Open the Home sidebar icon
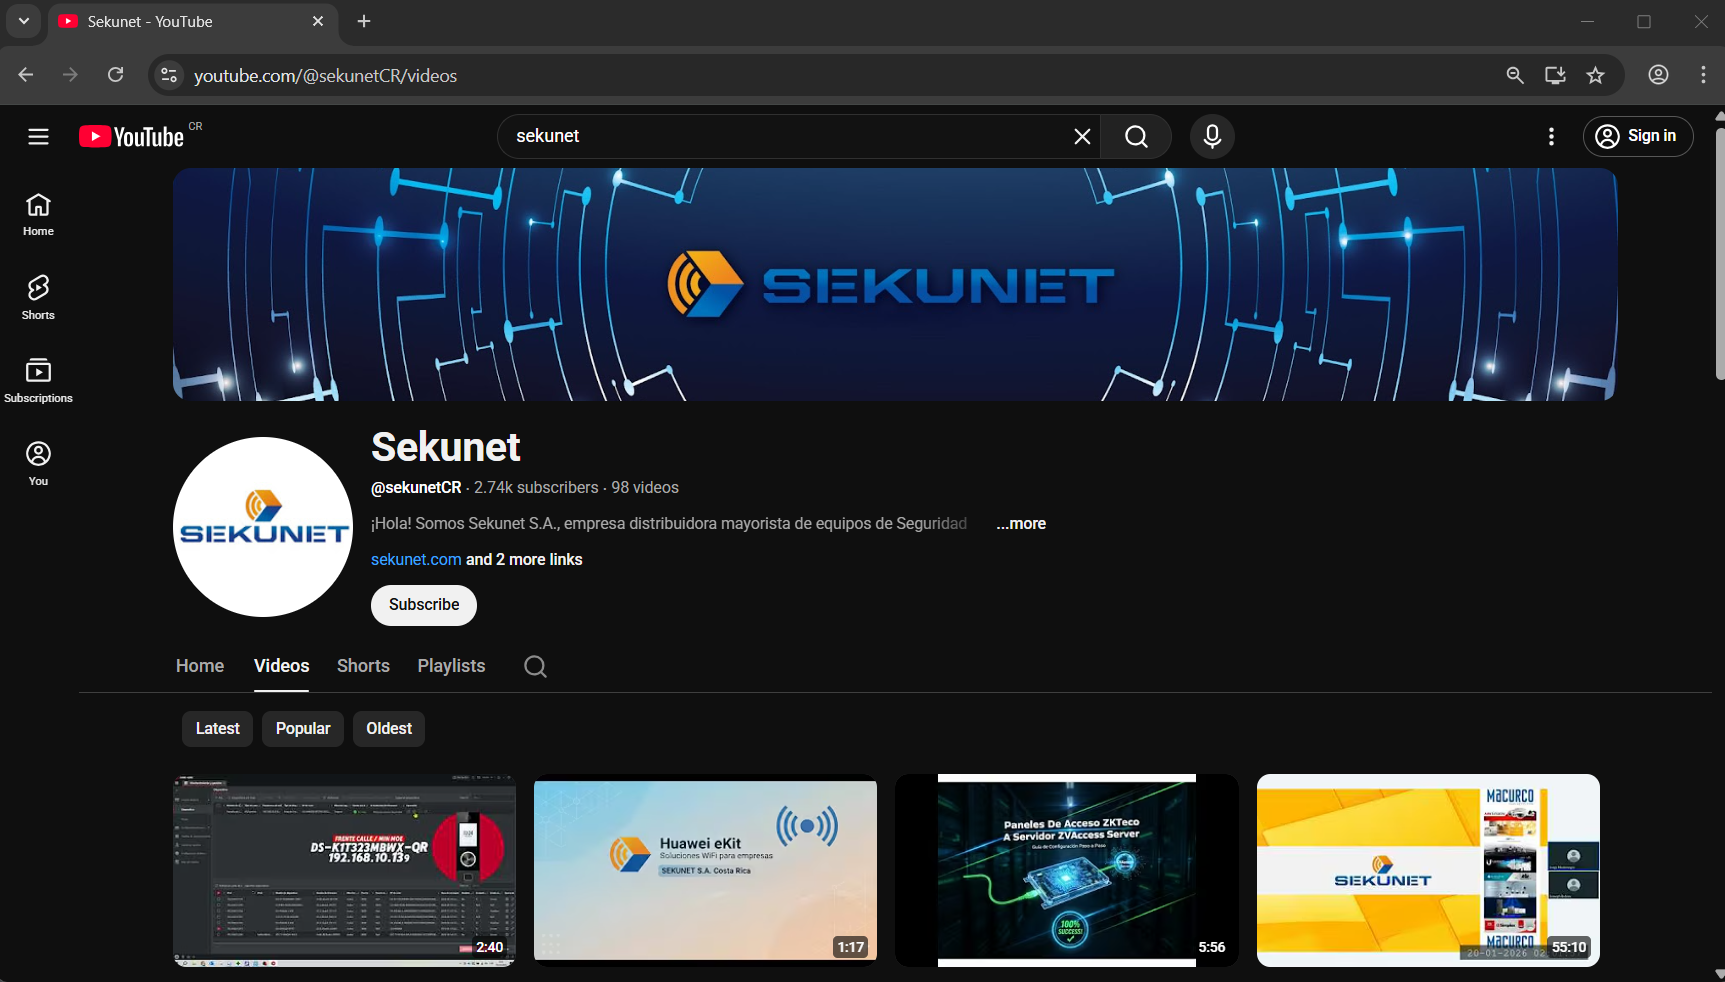Screen dimensions: 1725x982 click(x=38, y=214)
